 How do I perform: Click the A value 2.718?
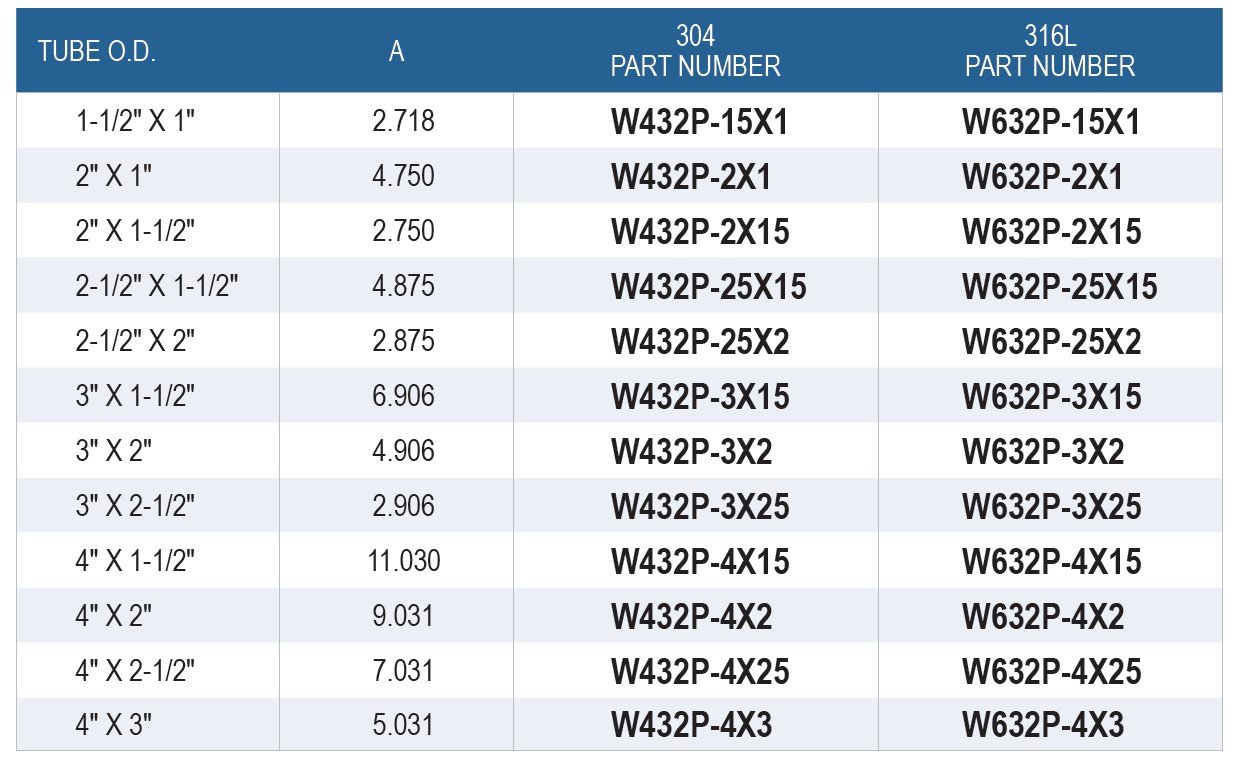pyautogui.click(x=404, y=122)
